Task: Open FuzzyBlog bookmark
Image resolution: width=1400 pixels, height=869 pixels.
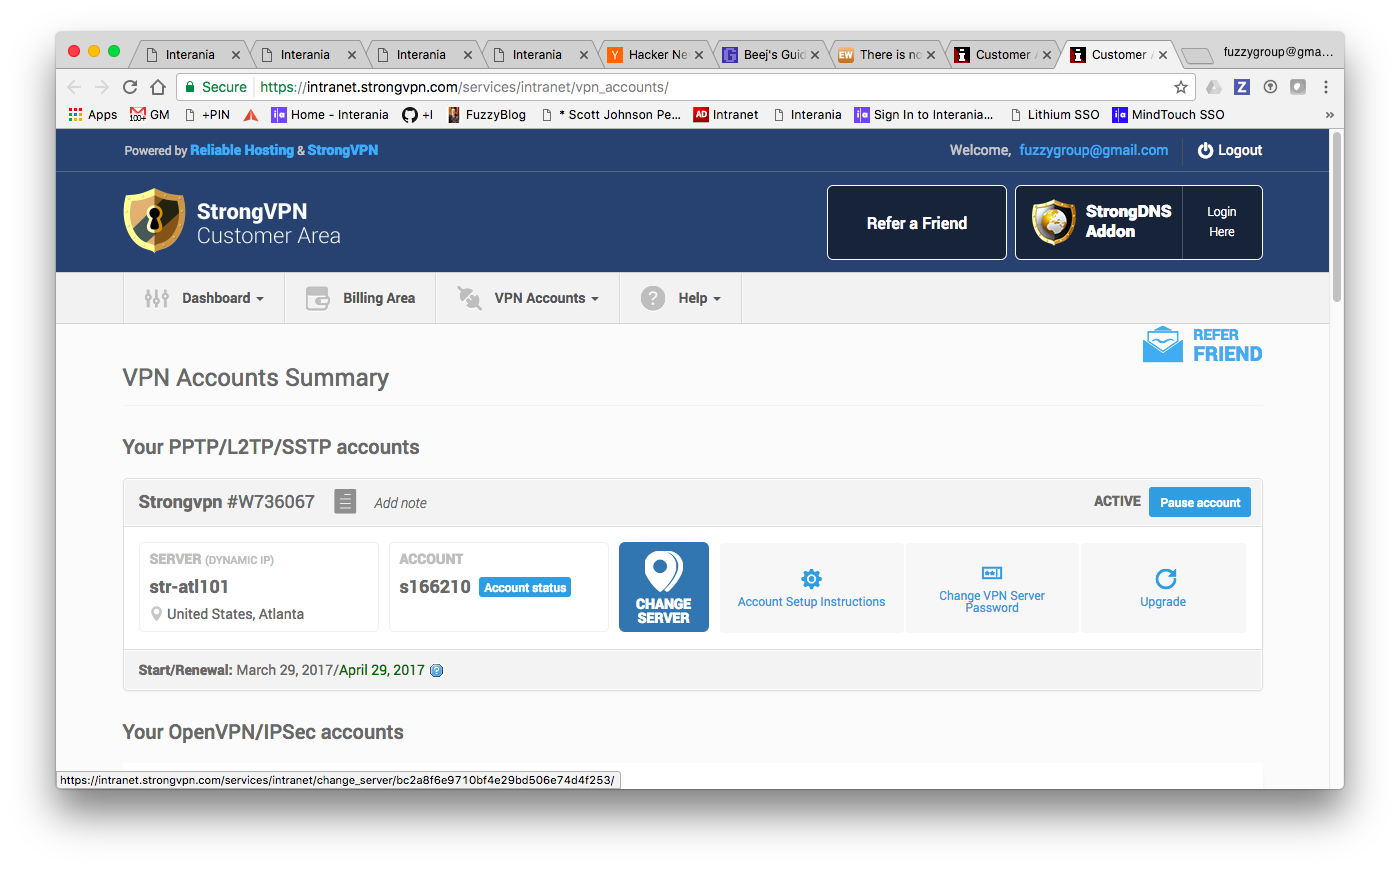Action: click(486, 115)
